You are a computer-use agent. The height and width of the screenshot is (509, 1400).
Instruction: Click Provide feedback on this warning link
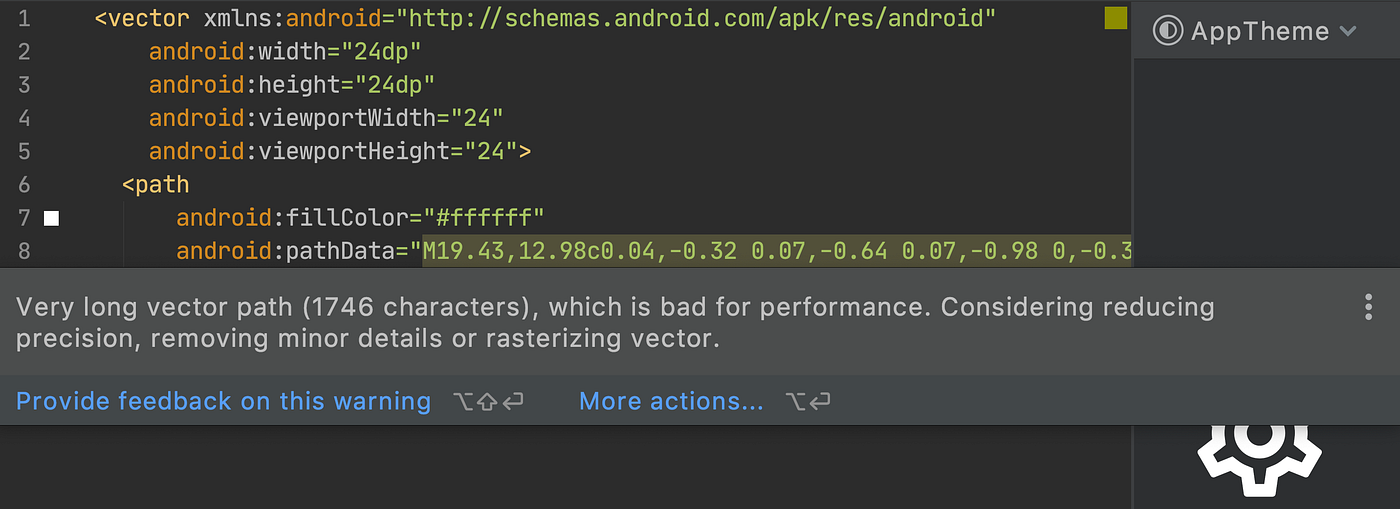223,401
